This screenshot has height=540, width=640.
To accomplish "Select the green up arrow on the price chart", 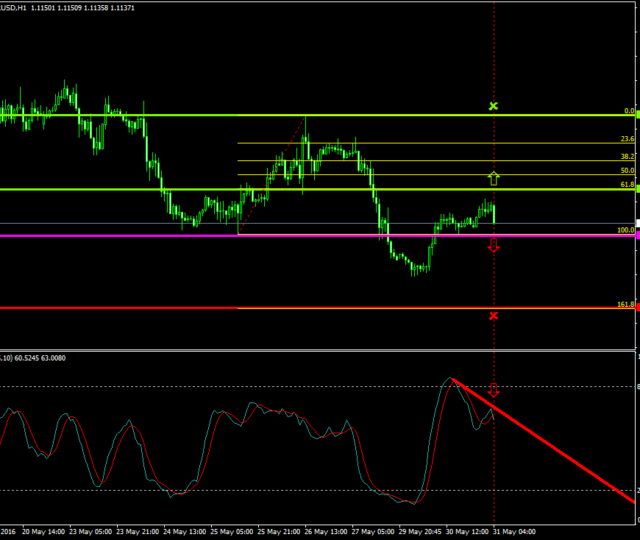I will [x=493, y=179].
